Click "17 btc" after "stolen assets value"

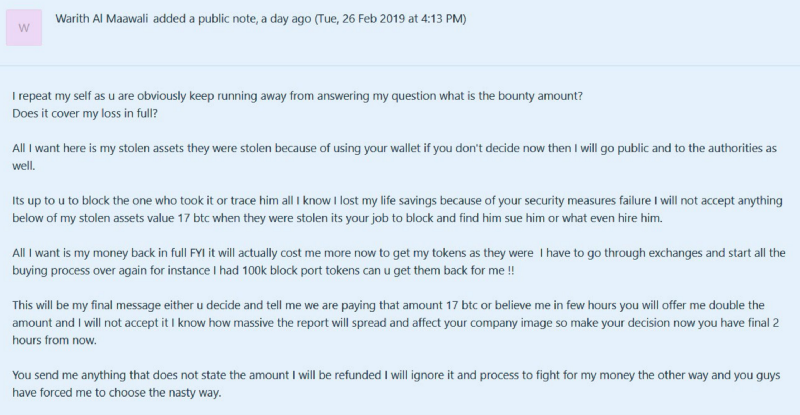(x=193, y=218)
